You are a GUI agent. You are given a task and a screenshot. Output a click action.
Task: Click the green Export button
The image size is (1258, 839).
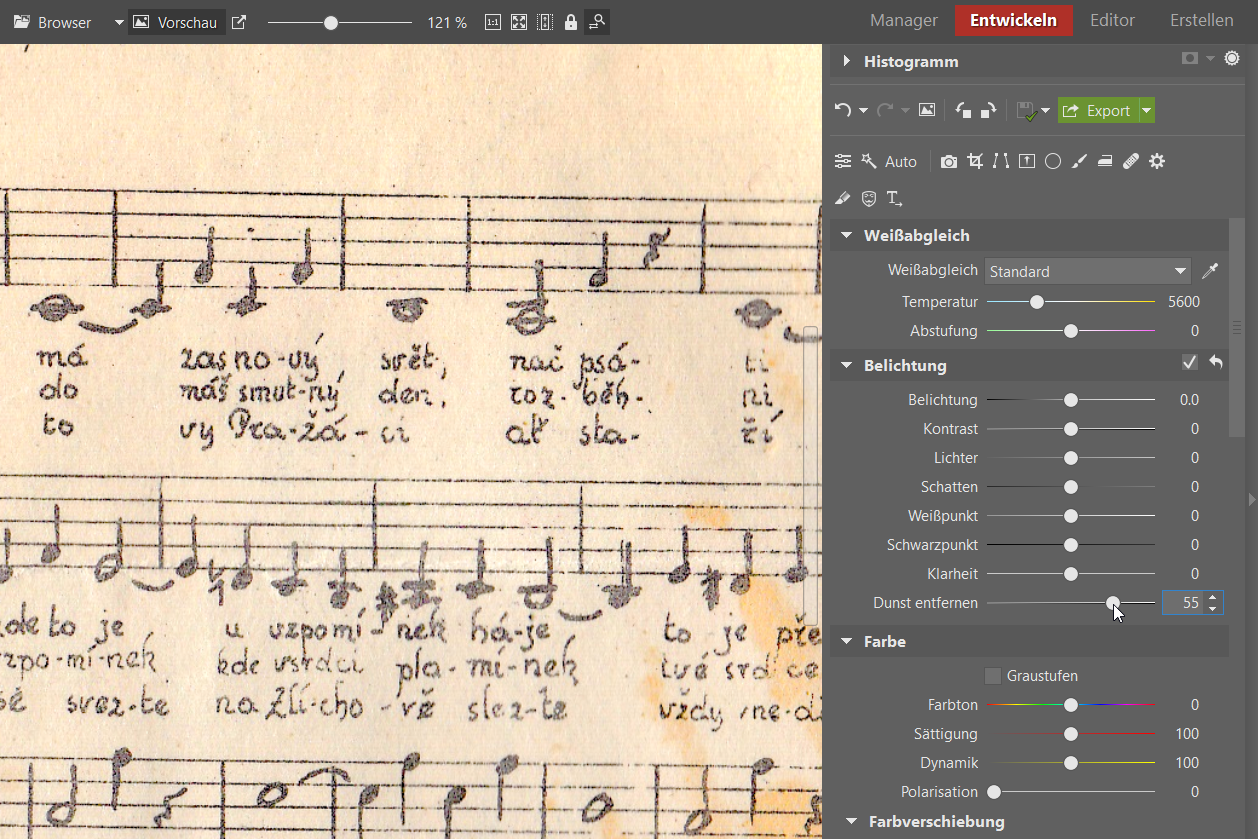(x=1098, y=110)
